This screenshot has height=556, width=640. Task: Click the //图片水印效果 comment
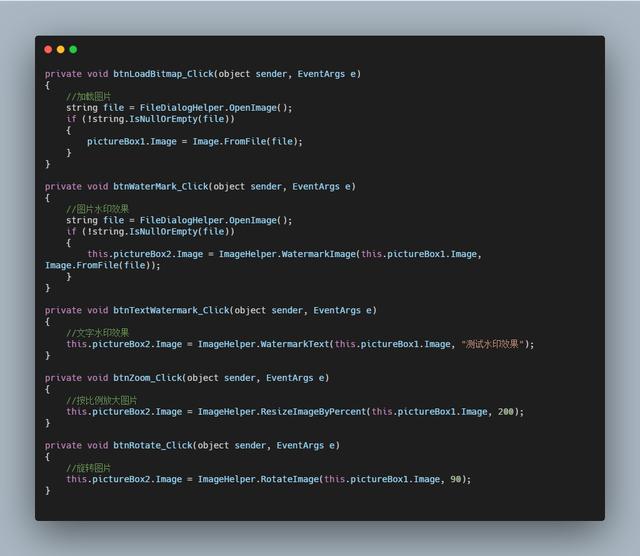(98, 209)
